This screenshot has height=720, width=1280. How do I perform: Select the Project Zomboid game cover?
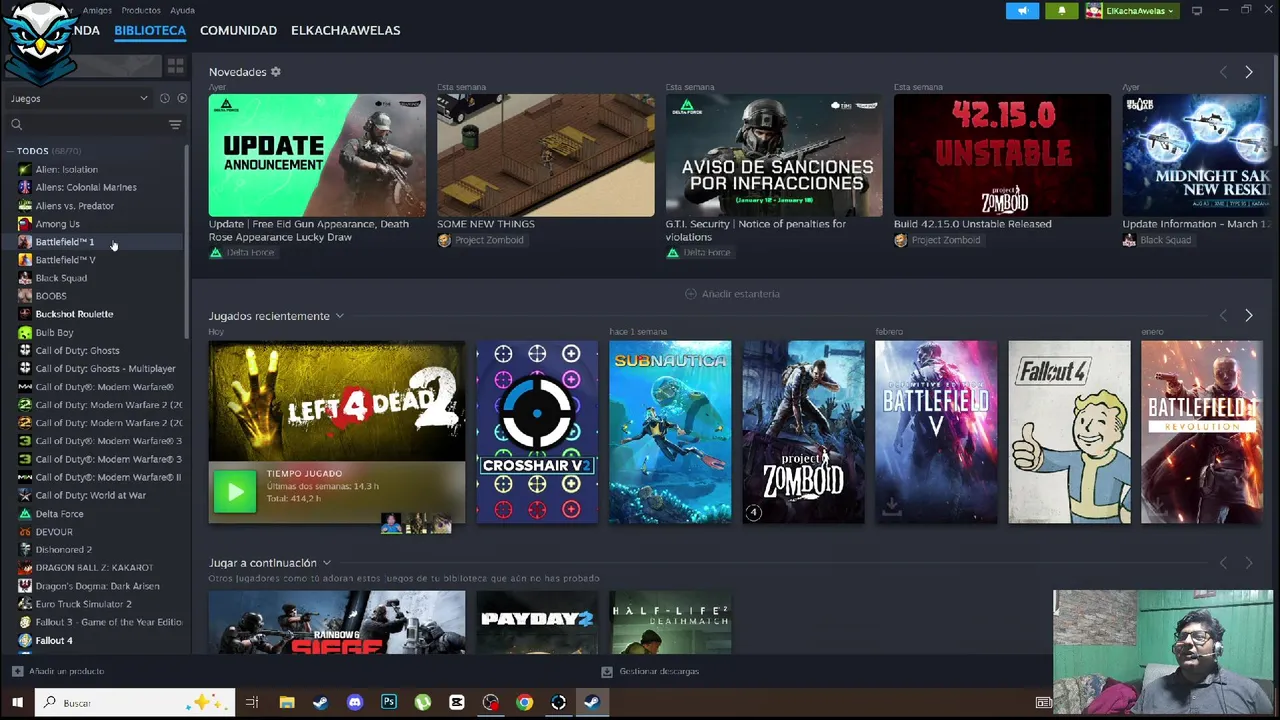tap(804, 432)
